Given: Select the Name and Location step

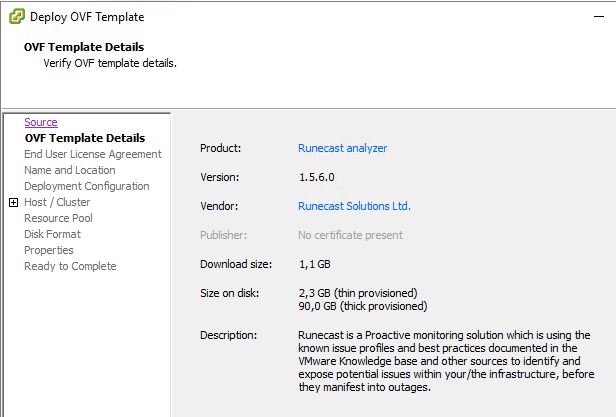Looking at the screenshot, I should [69, 170].
